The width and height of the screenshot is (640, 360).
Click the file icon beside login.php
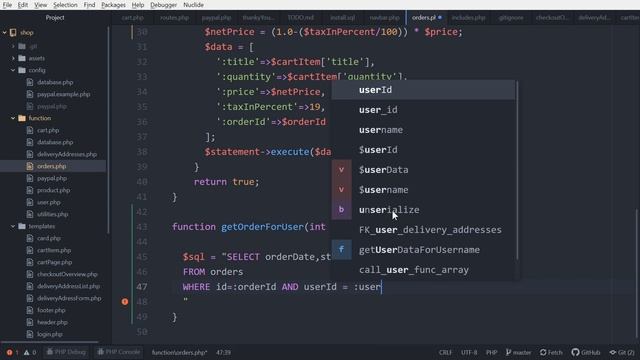[30, 334]
